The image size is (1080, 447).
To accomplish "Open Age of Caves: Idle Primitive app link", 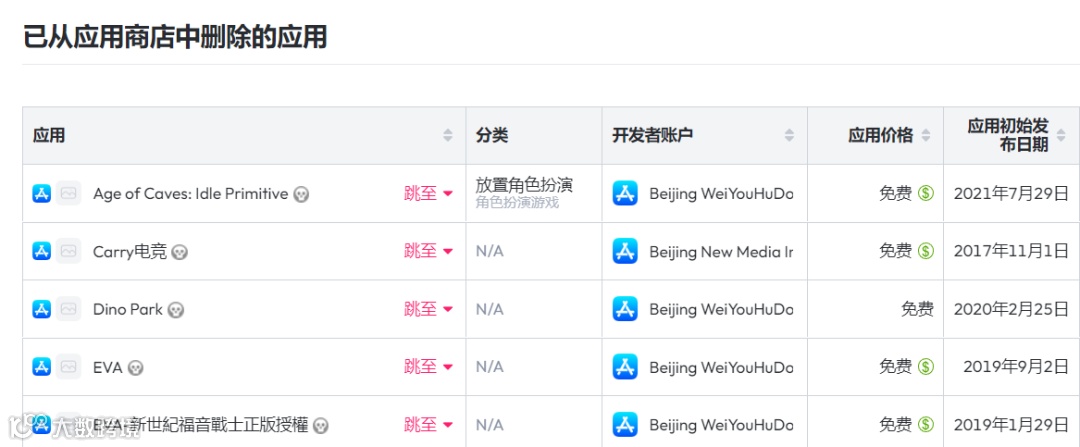I will pyautogui.click(x=190, y=194).
